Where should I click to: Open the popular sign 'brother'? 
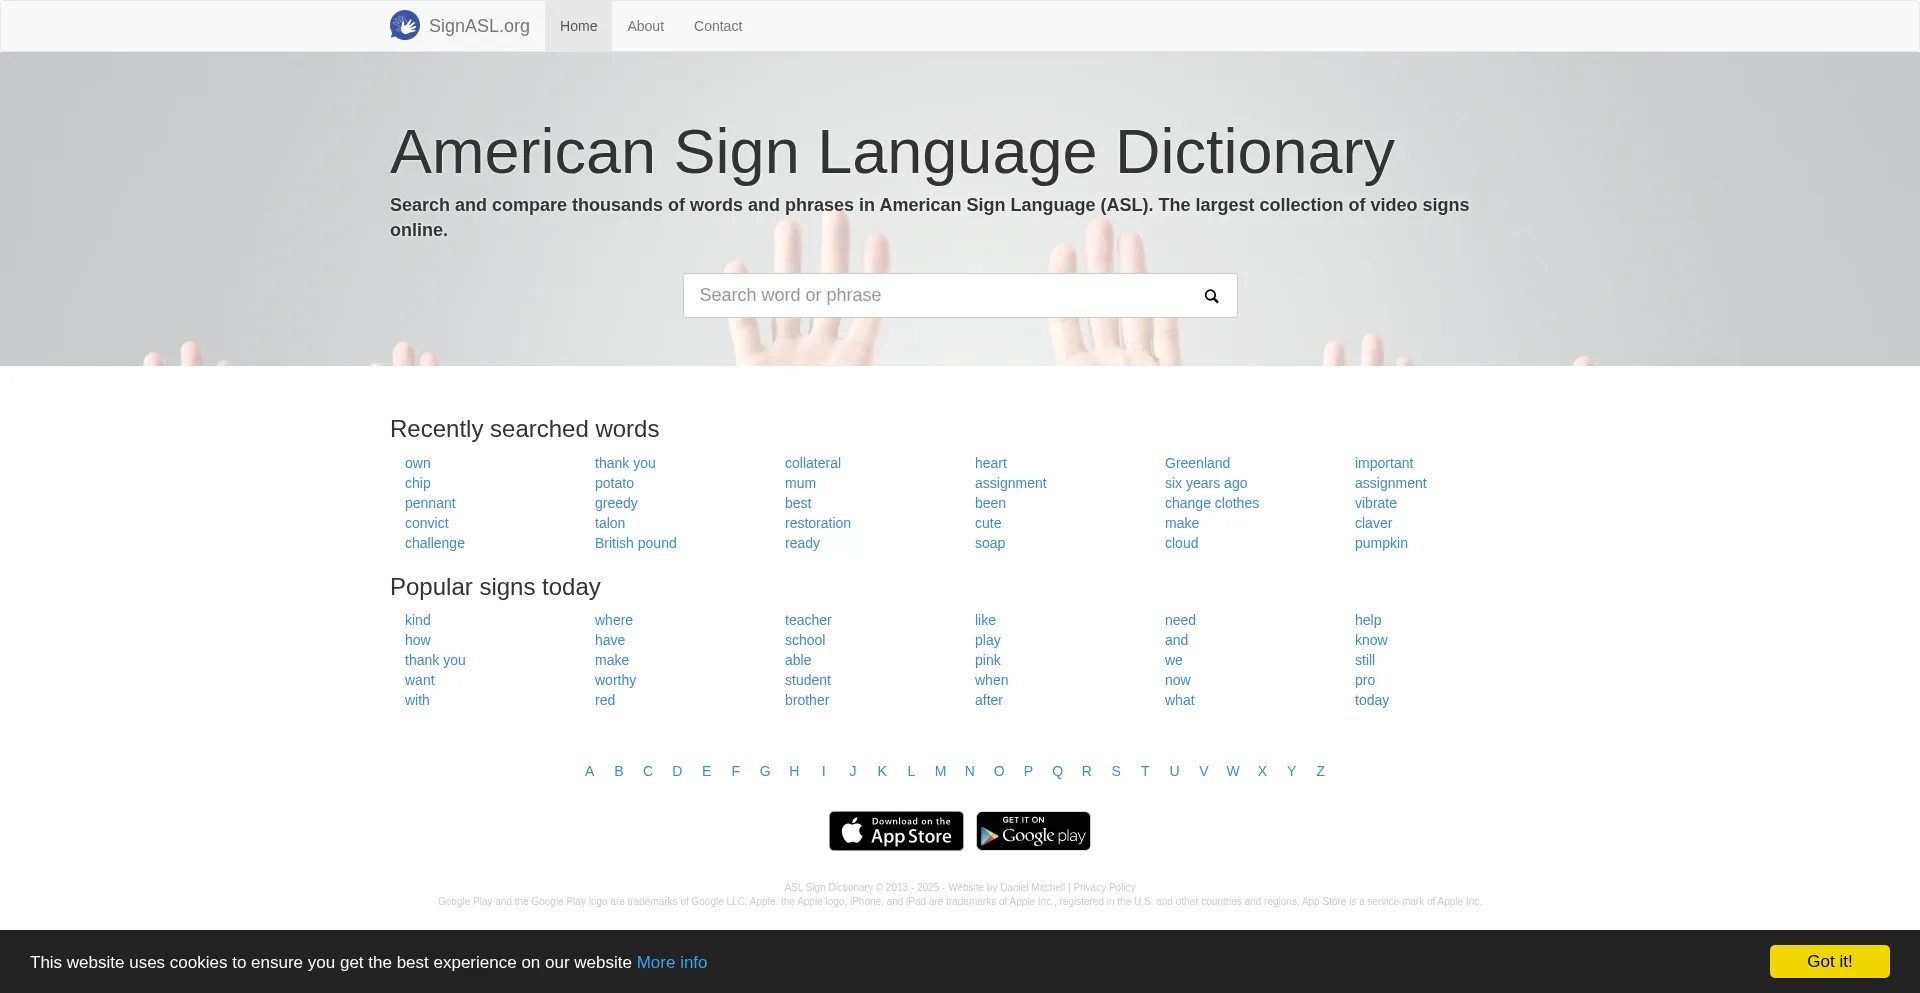click(806, 700)
